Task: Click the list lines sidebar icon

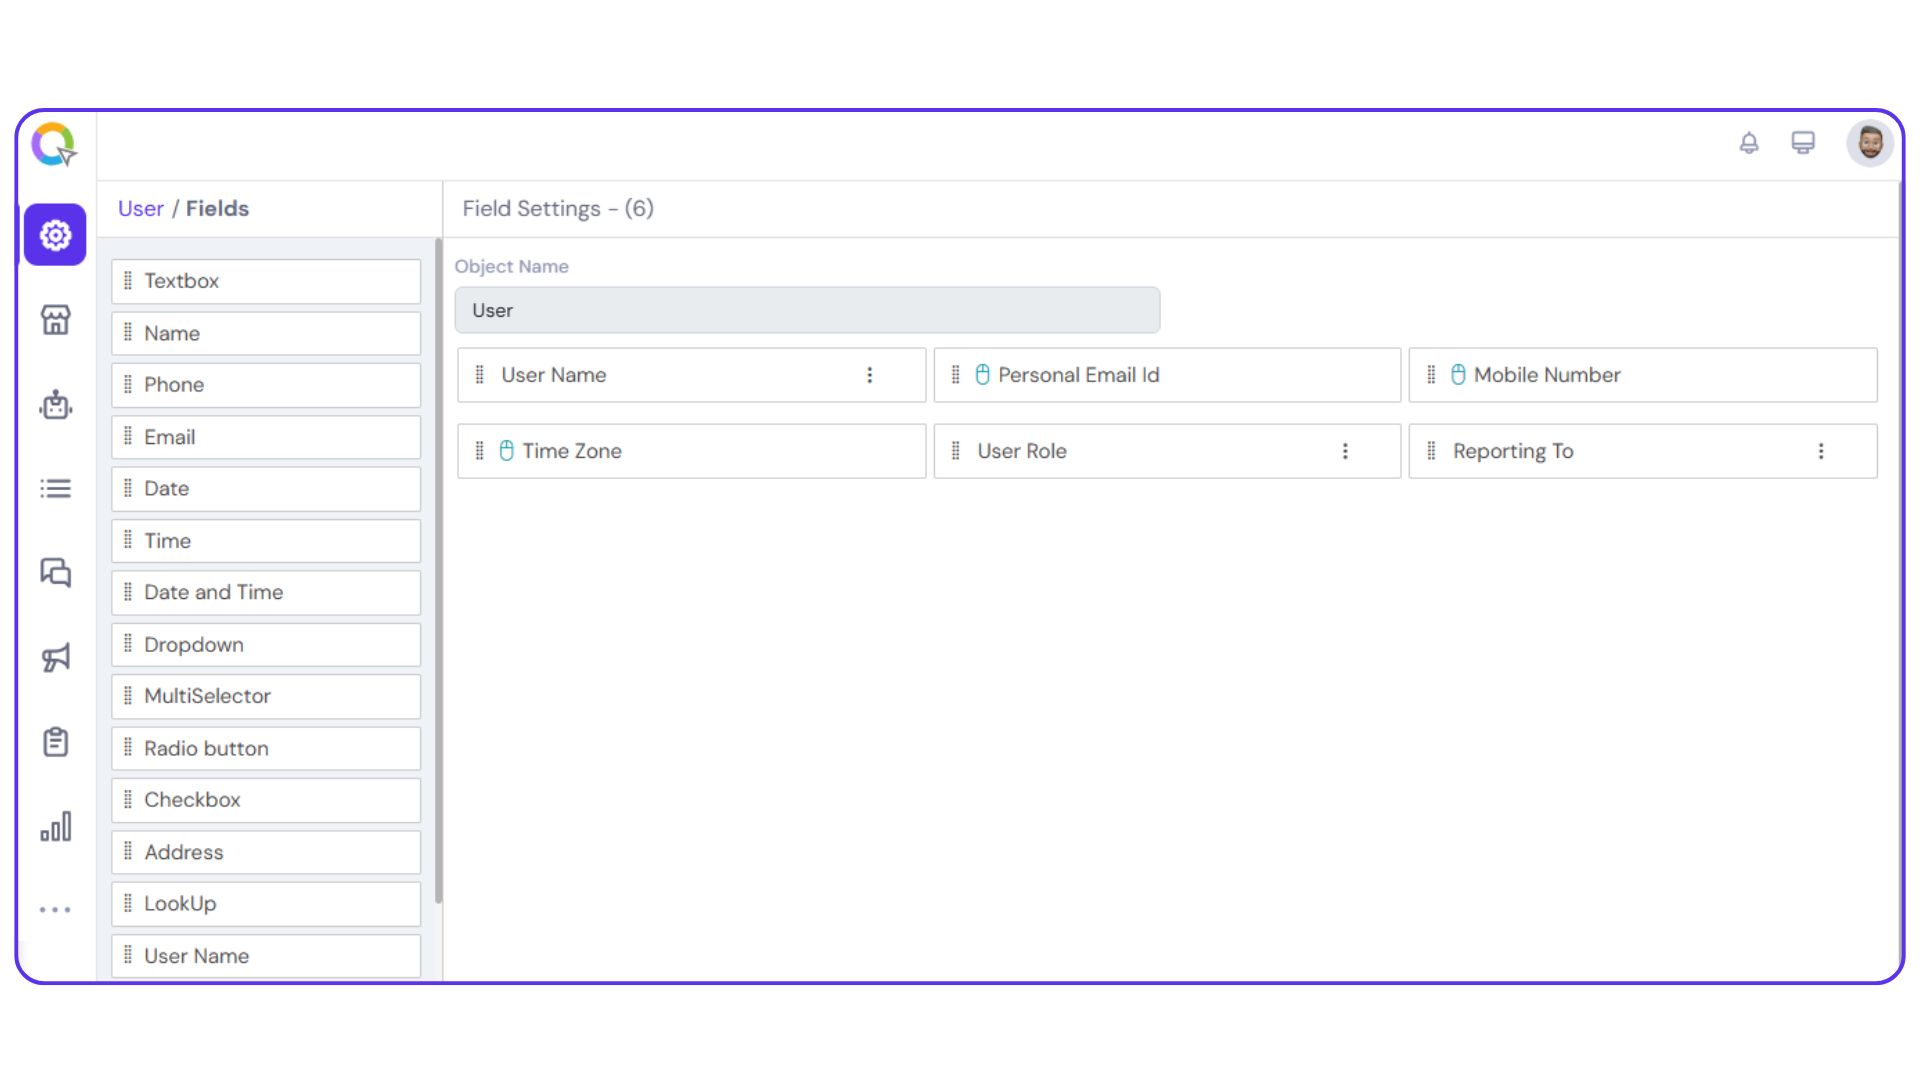Action: click(55, 488)
